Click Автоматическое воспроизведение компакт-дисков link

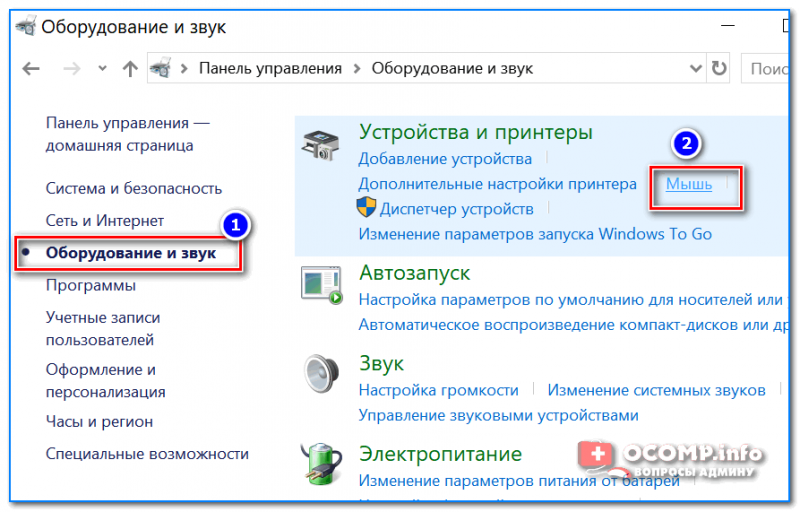[573, 325]
